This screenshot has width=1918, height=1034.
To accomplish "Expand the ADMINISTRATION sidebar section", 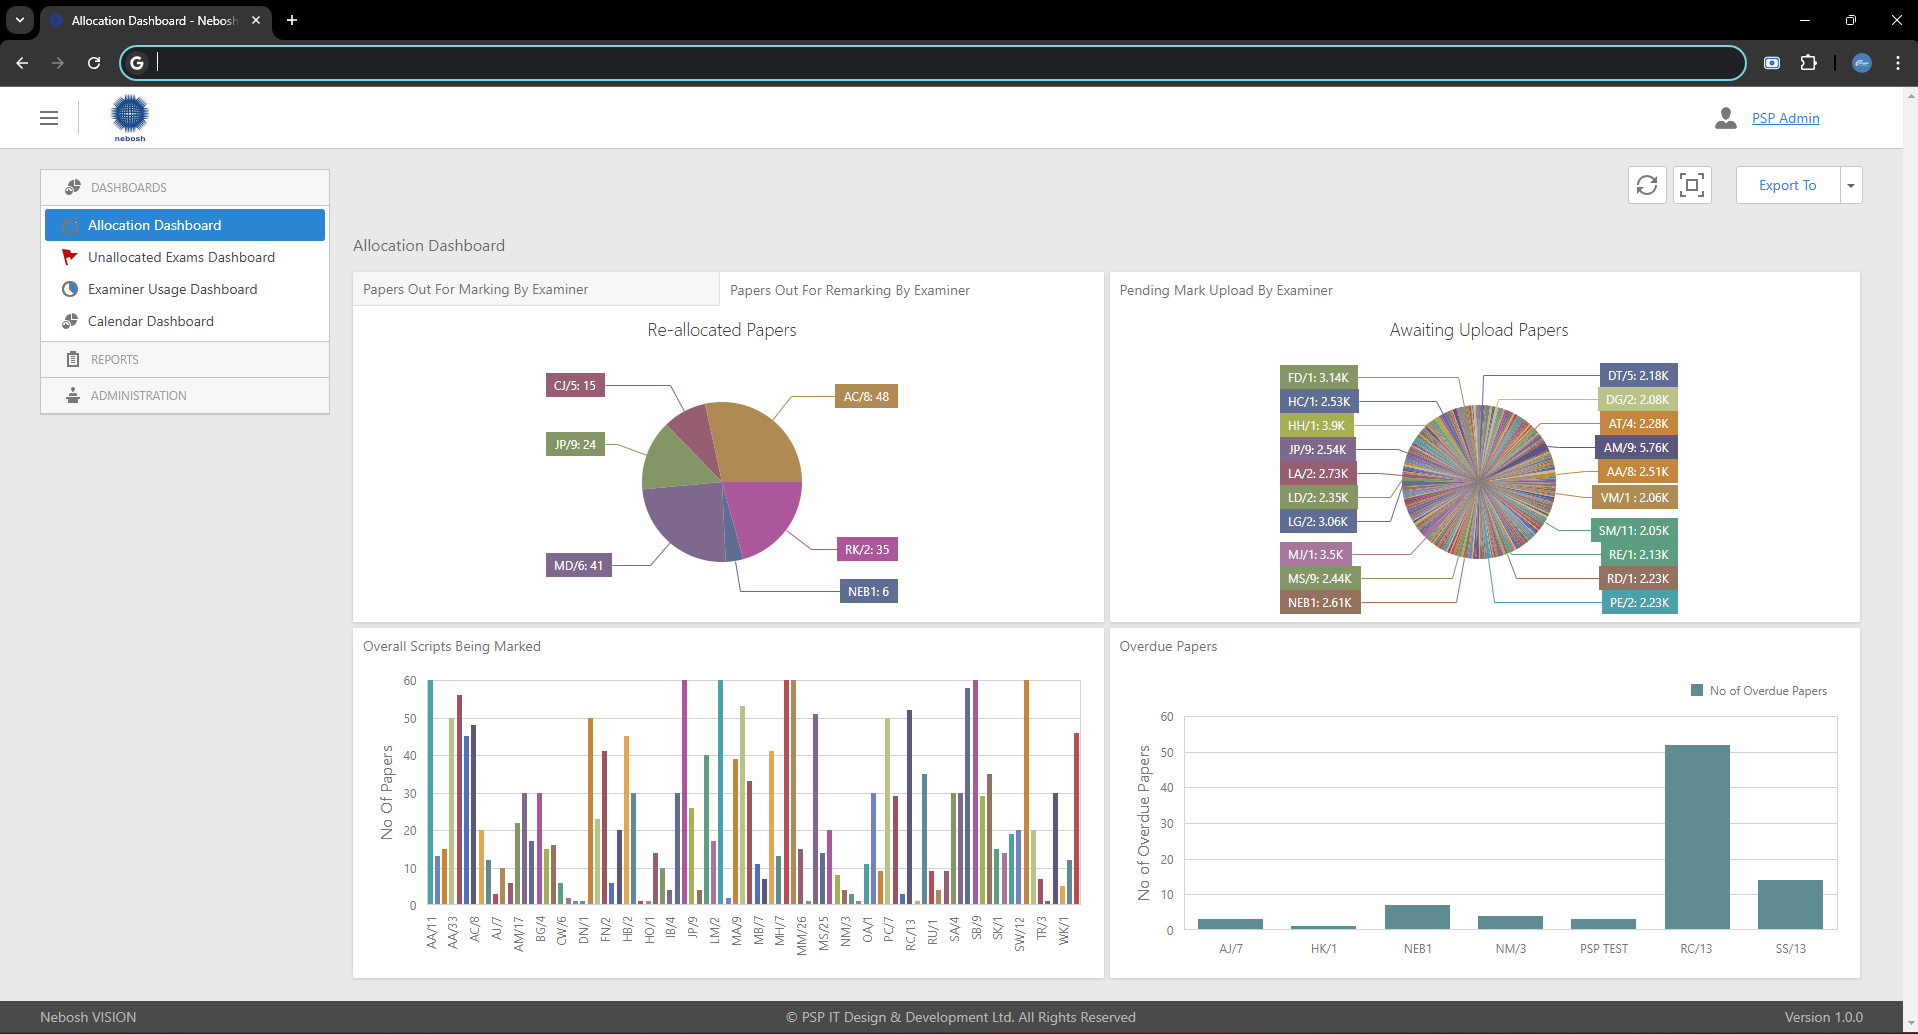I will (185, 395).
